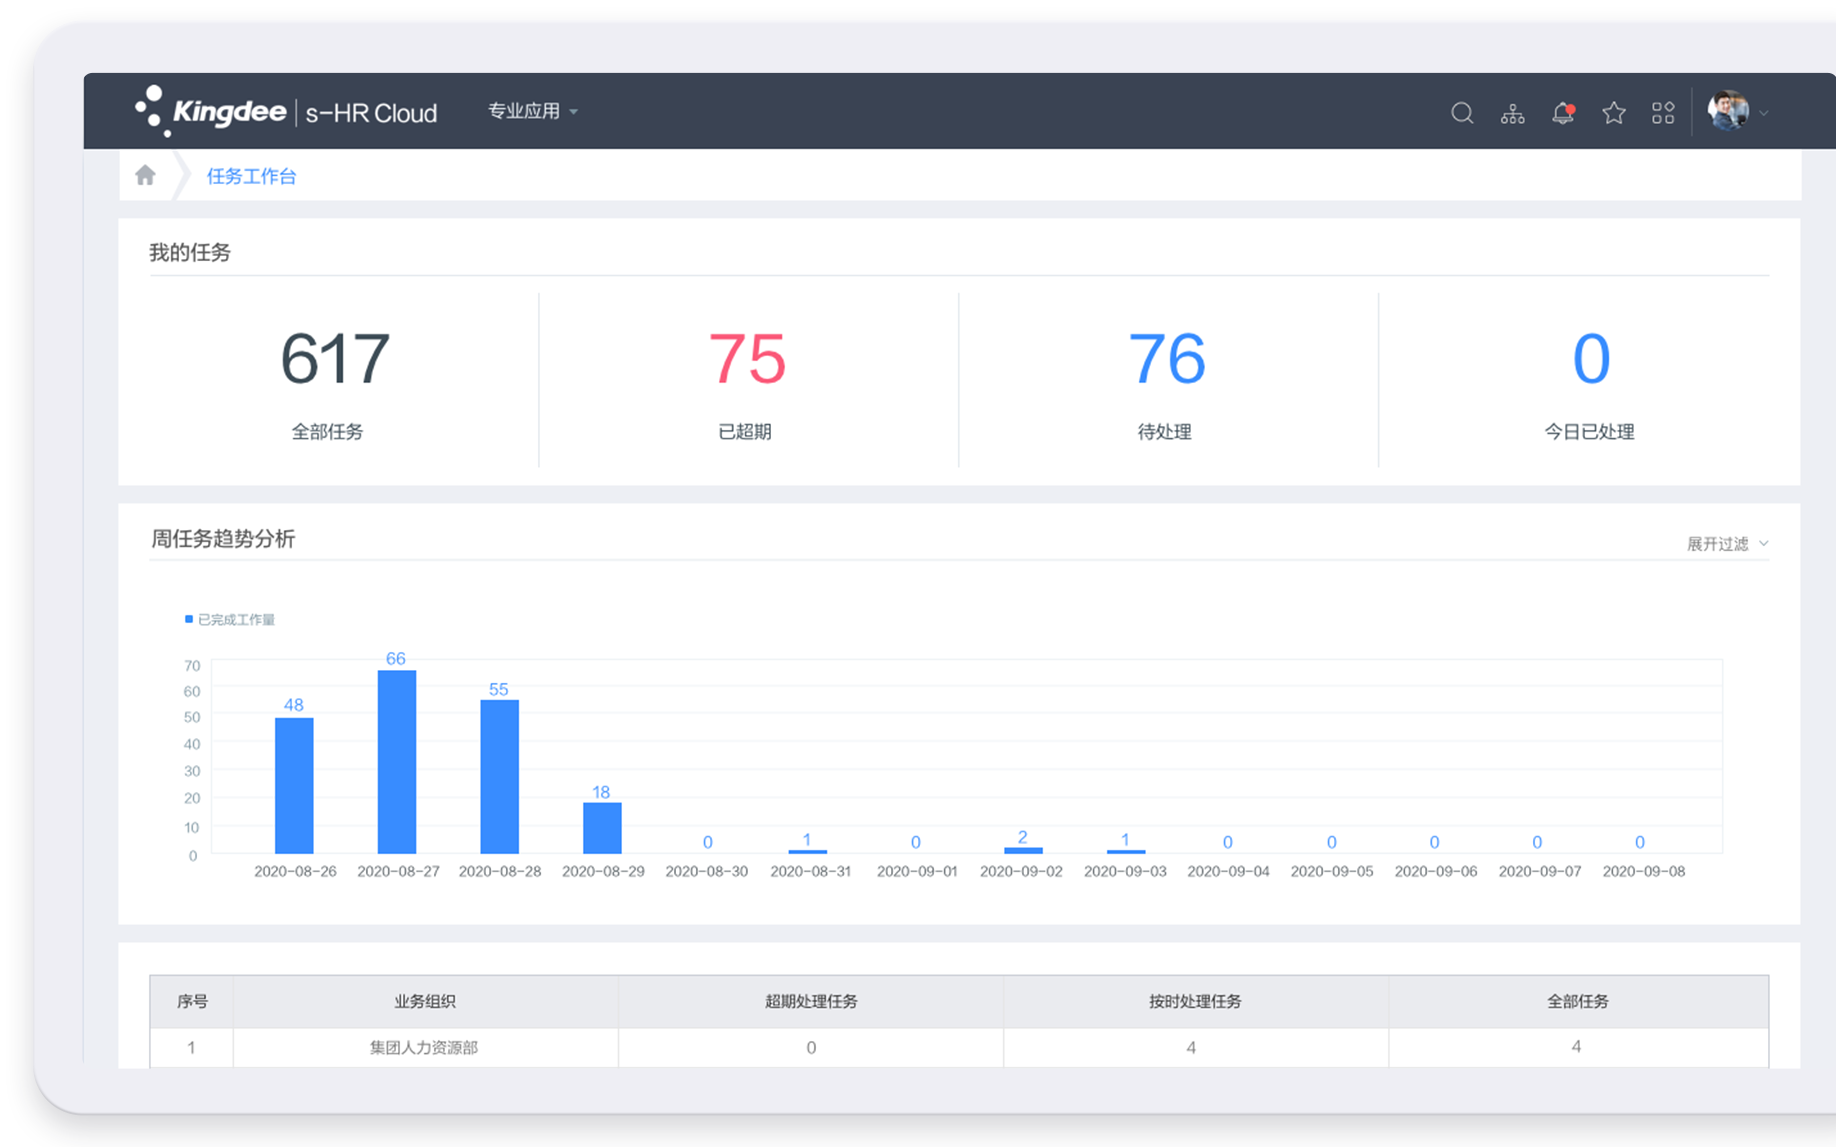This screenshot has width=1836, height=1147.
Task: Click the 2020-08-27 bar labeled 66
Action: point(397,760)
